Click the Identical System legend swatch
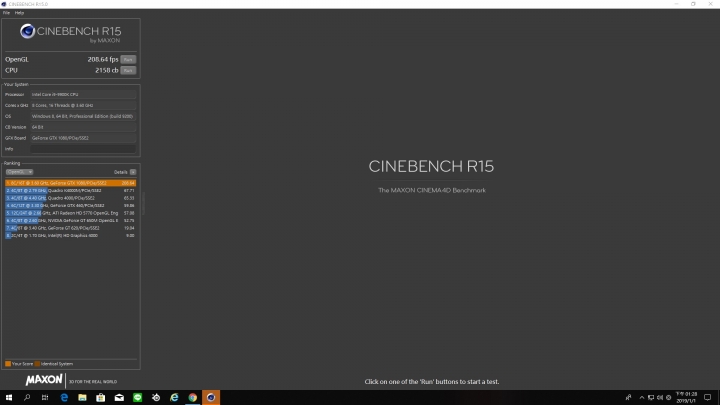The height and width of the screenshot is (405, 720). click(37, 364)
